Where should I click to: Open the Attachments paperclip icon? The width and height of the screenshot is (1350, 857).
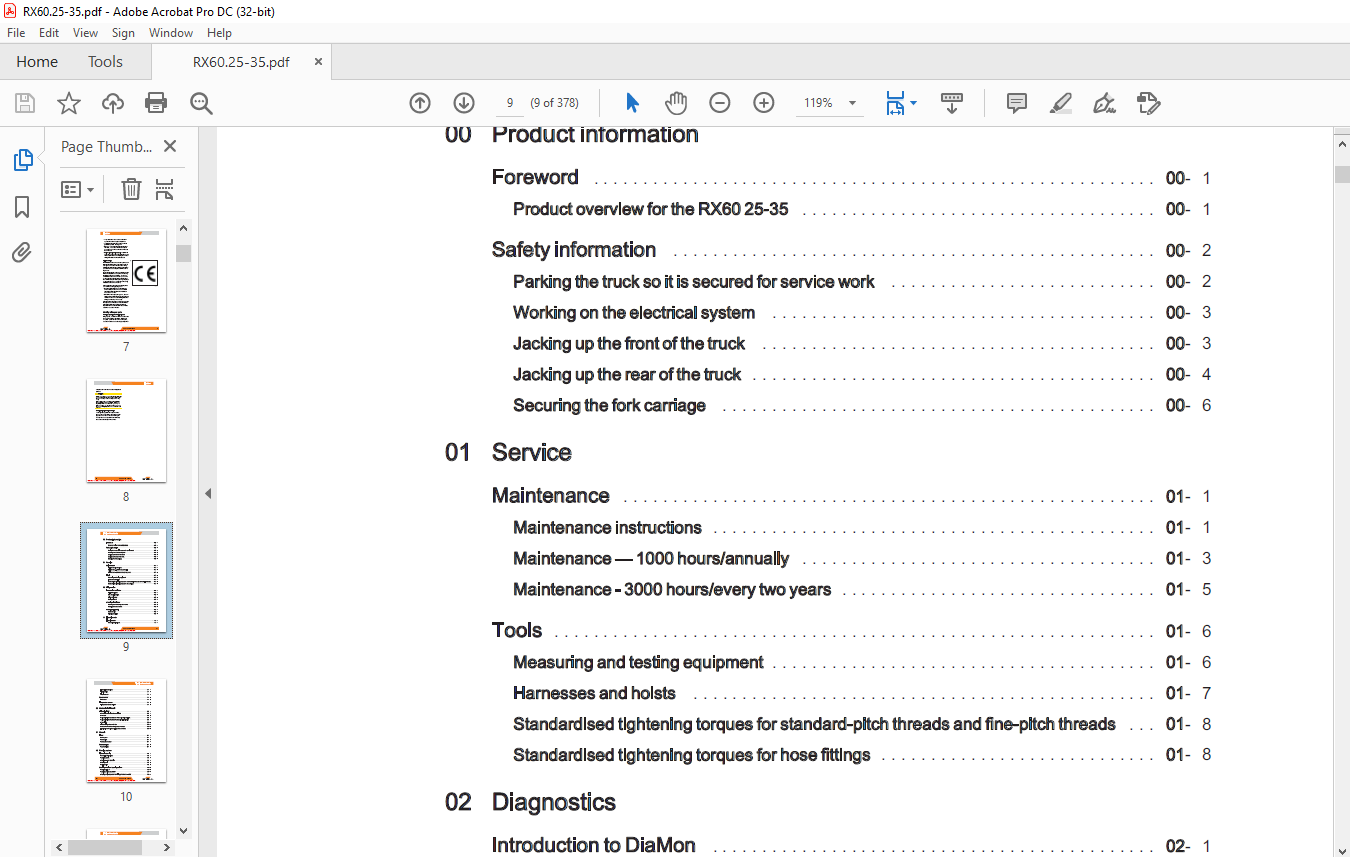[x=22, y=253]
